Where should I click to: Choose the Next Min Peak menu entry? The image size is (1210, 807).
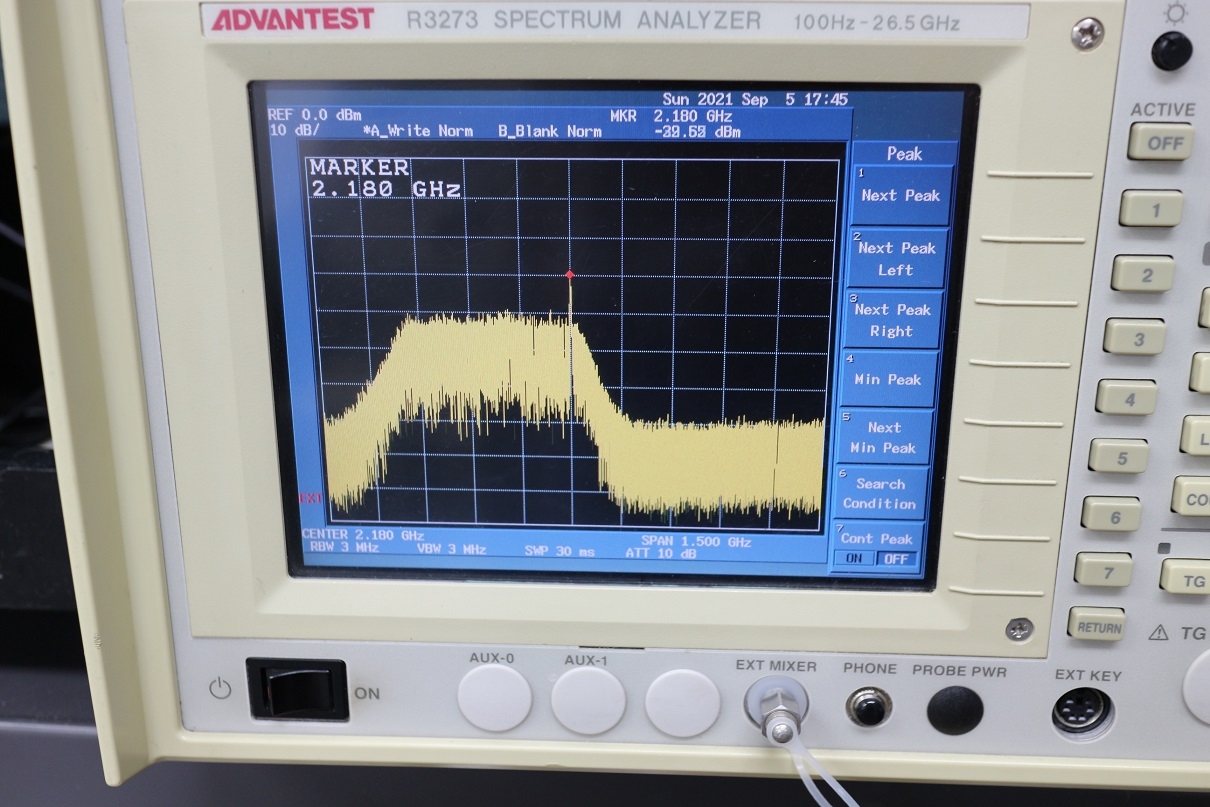pyautogui.click(x=884, y=437)
